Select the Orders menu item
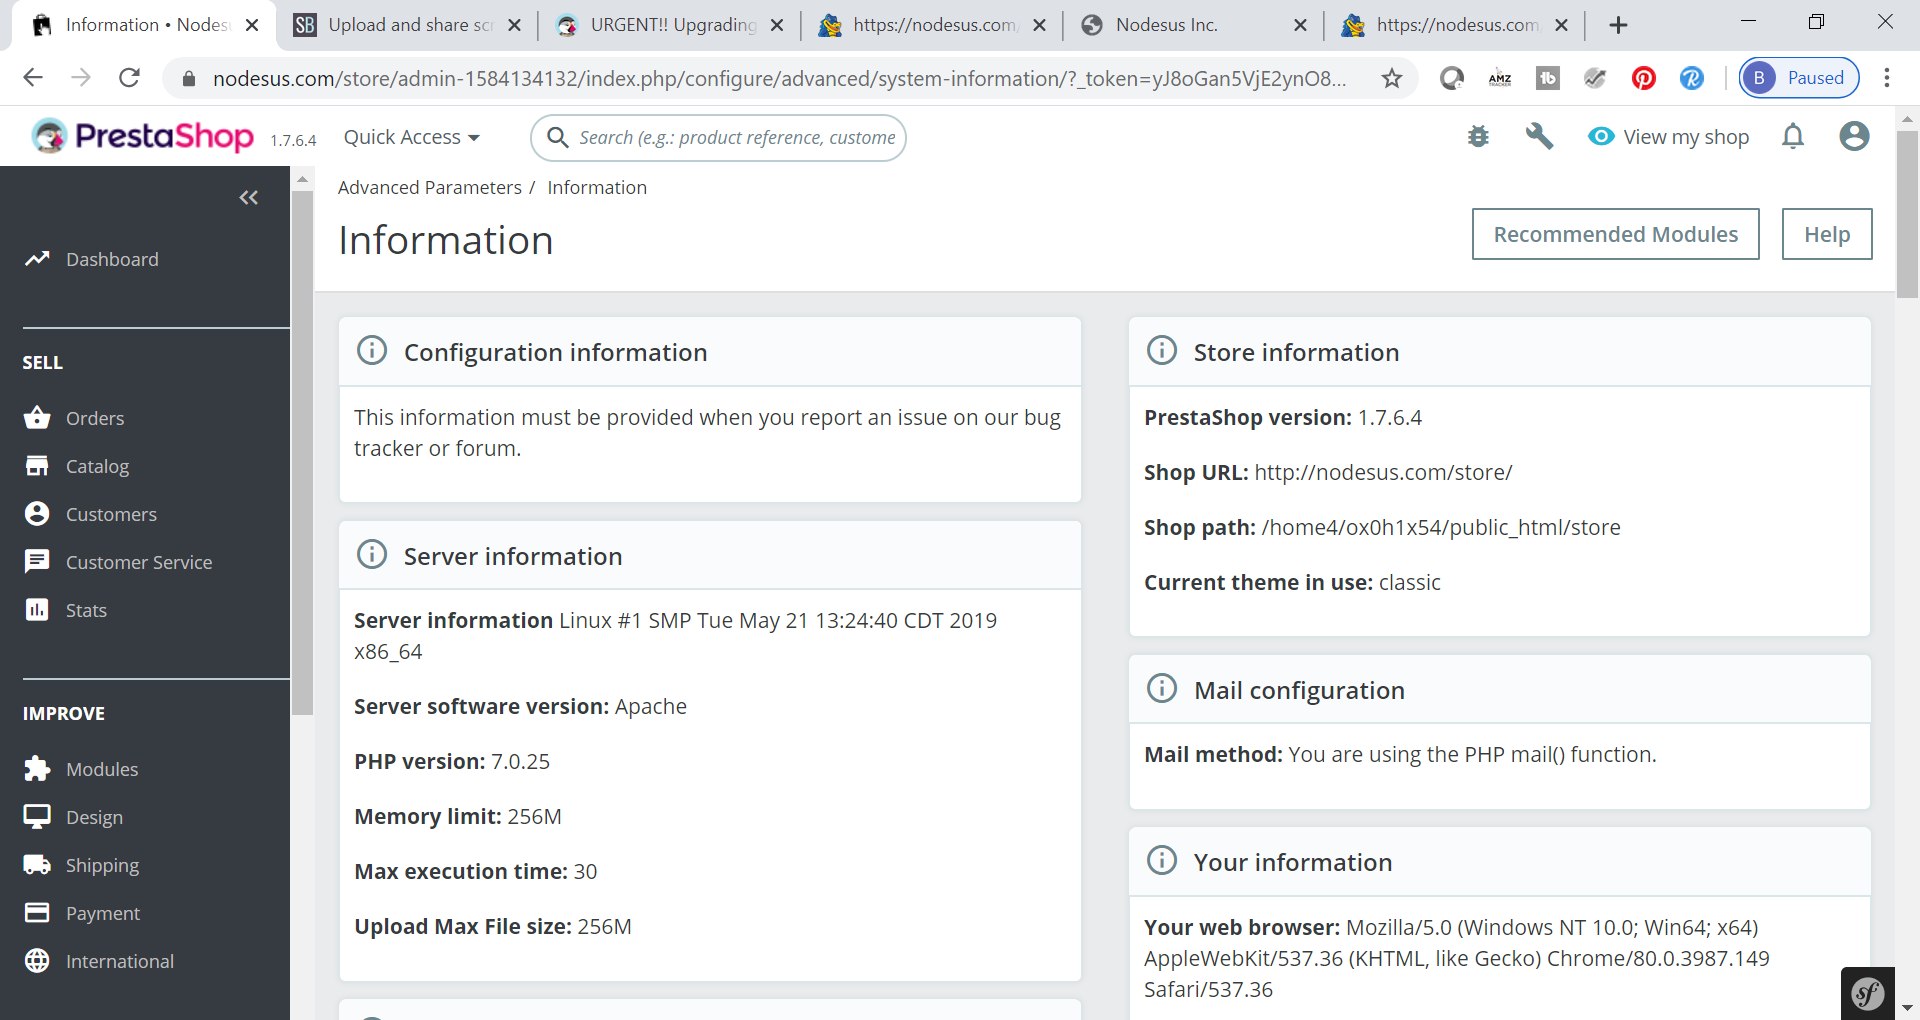Viewport: 1920px width, 1020px height. click(x=95, y=418)
